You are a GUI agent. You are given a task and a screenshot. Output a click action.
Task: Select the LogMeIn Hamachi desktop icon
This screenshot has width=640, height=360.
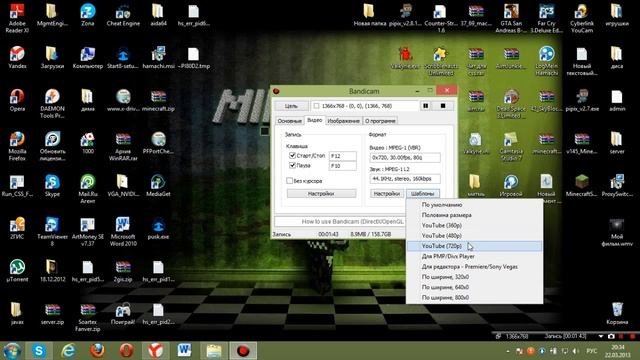click(x=546, y=61)
